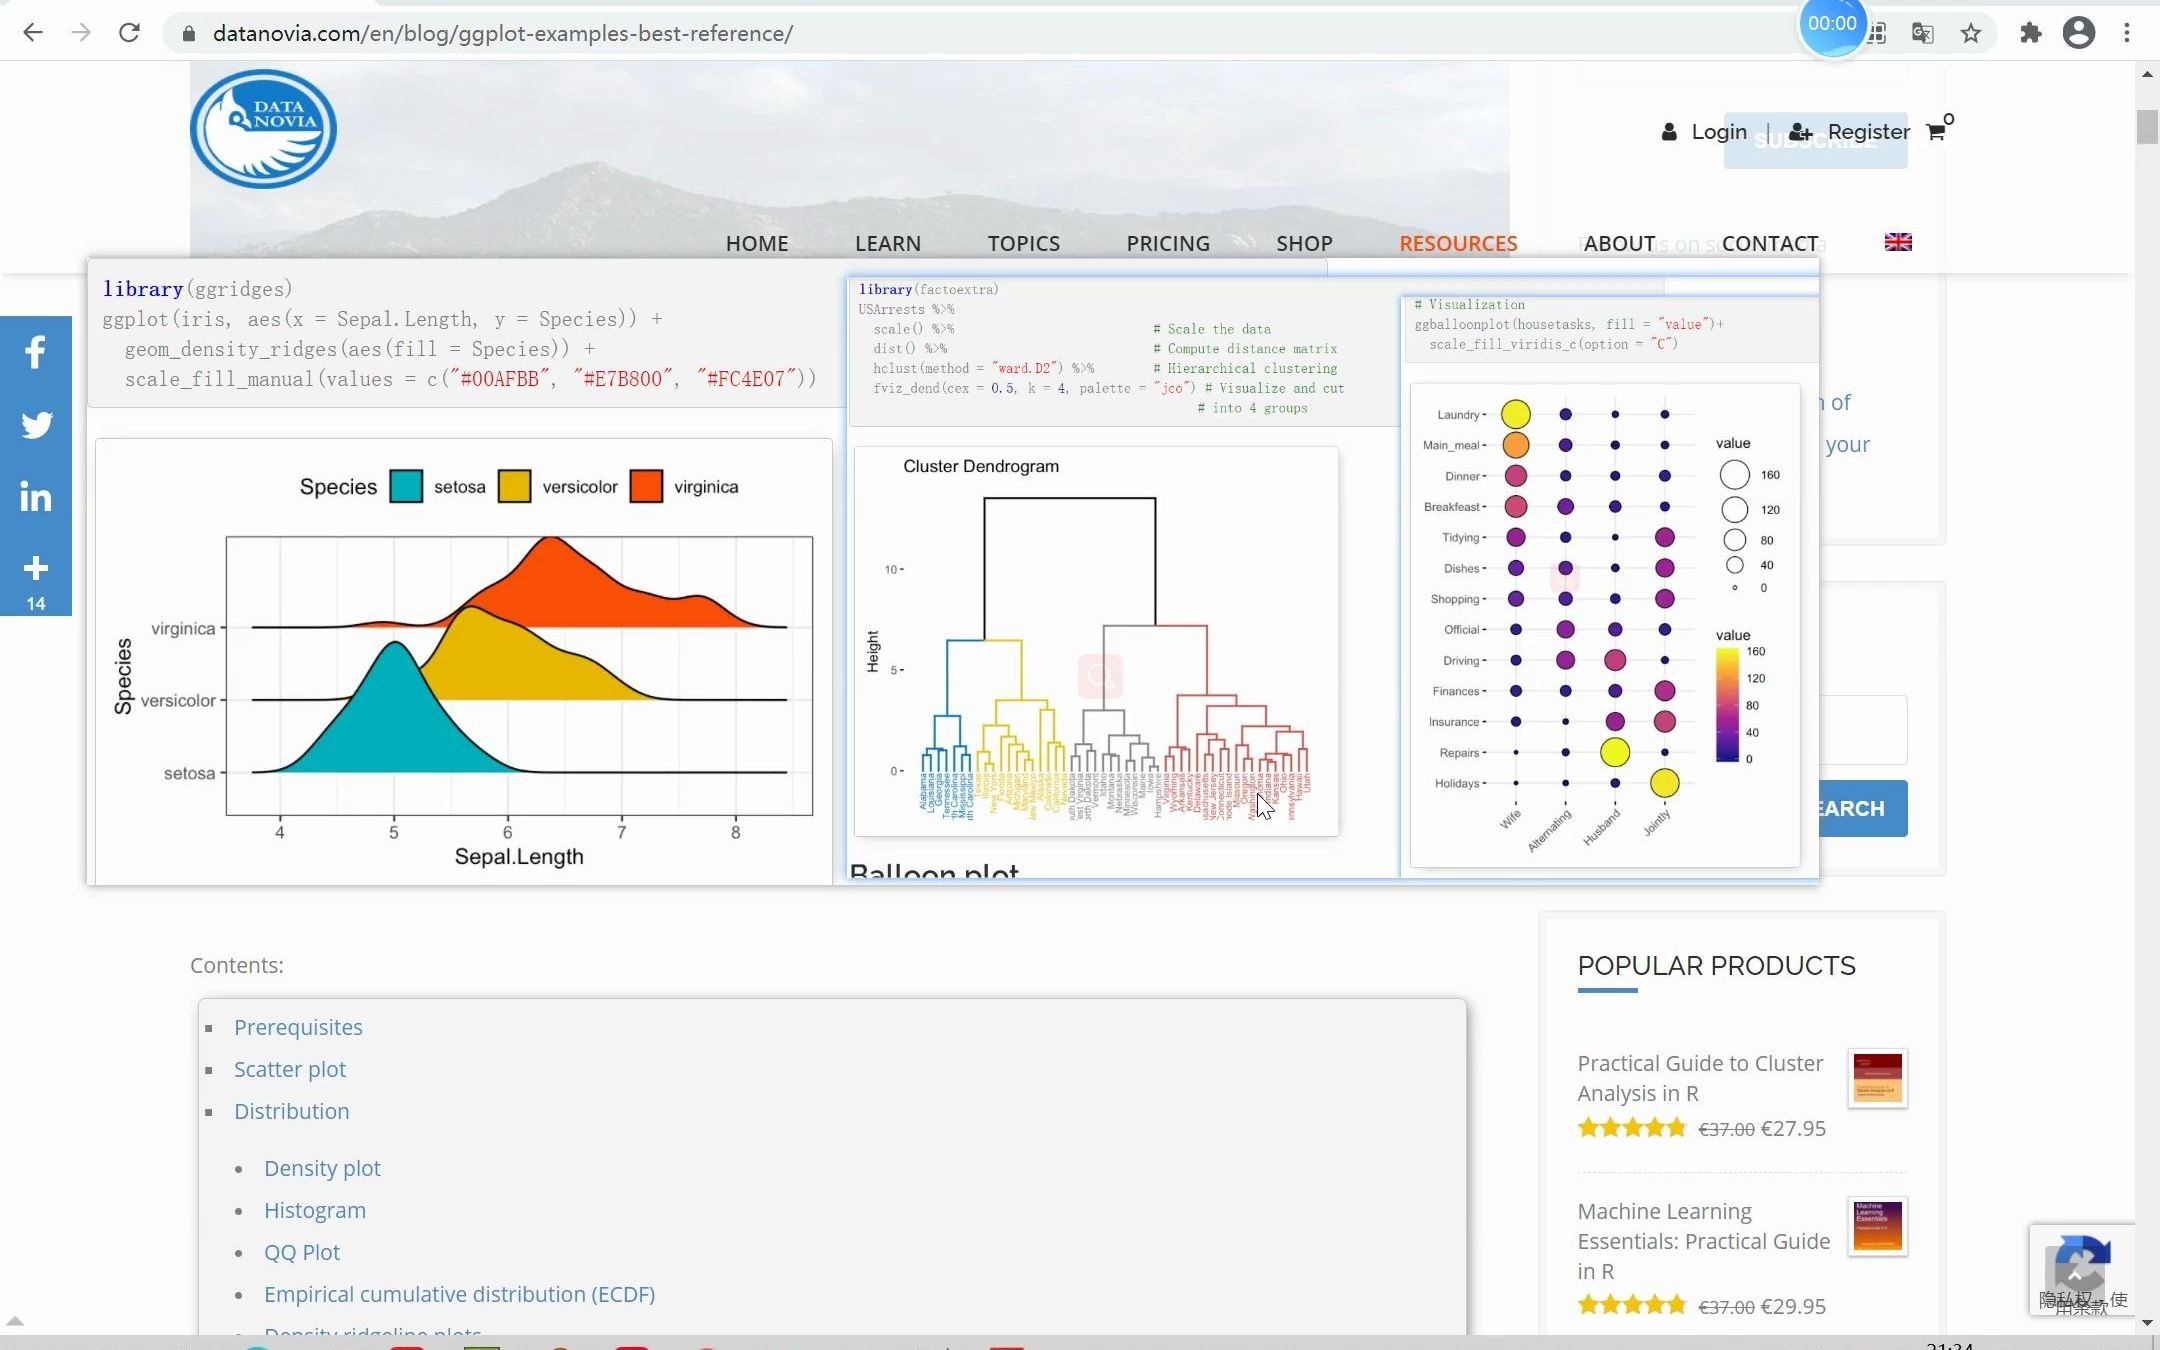Select the TOPICS navigation menu
The width and height of the screenshot is (2160, 1350).
click(x=1023, y=241)
